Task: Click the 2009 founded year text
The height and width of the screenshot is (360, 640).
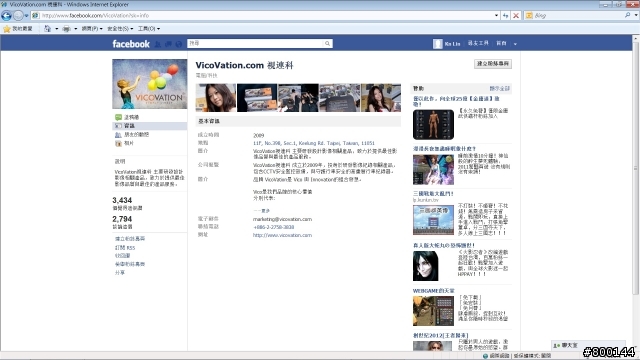Action: coord(258,135)
